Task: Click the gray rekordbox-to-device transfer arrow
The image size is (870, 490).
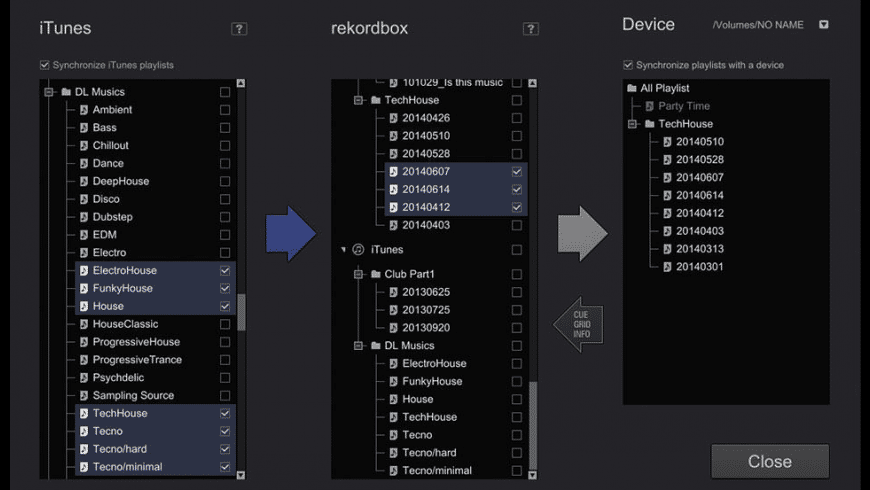Action: pos(583,234)
